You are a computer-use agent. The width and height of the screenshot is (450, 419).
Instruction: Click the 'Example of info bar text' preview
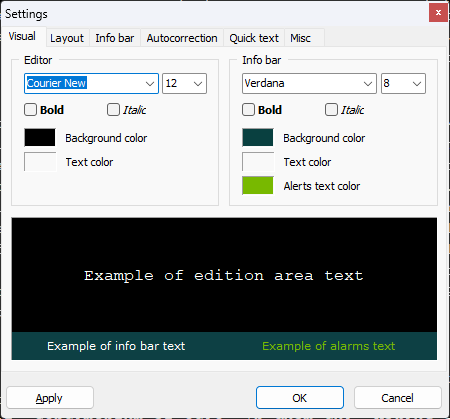116,346
